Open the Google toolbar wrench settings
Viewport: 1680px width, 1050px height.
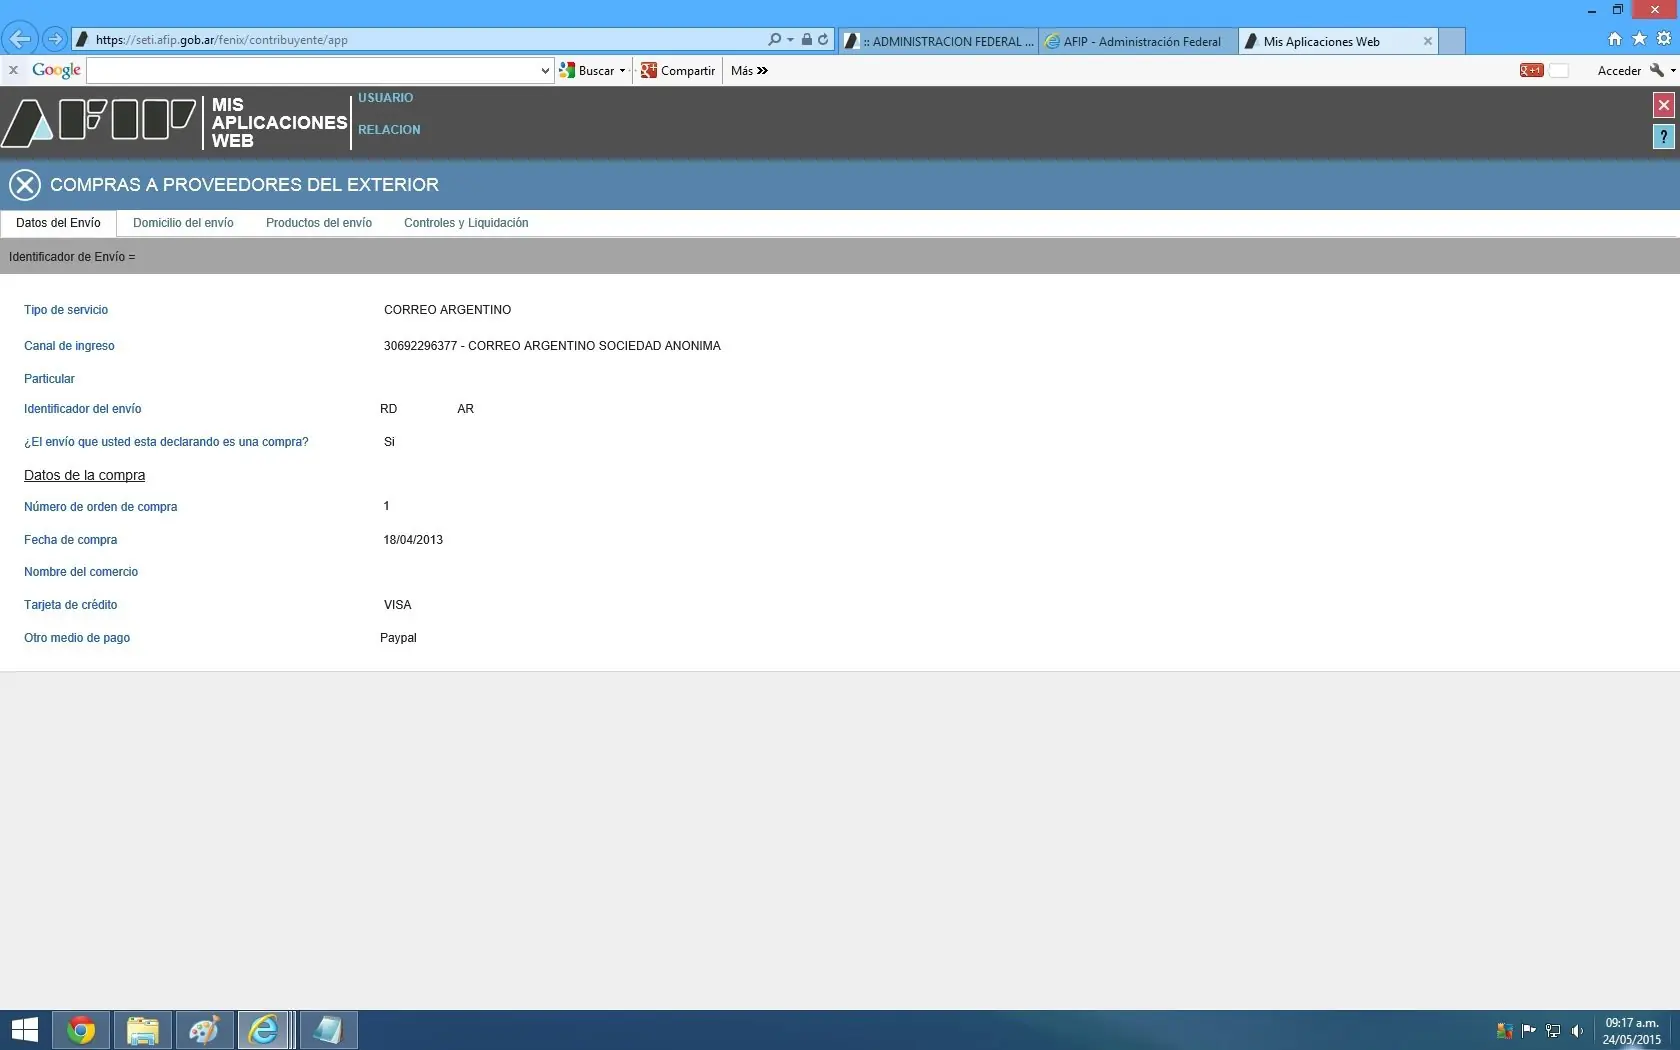point(1657,70)
